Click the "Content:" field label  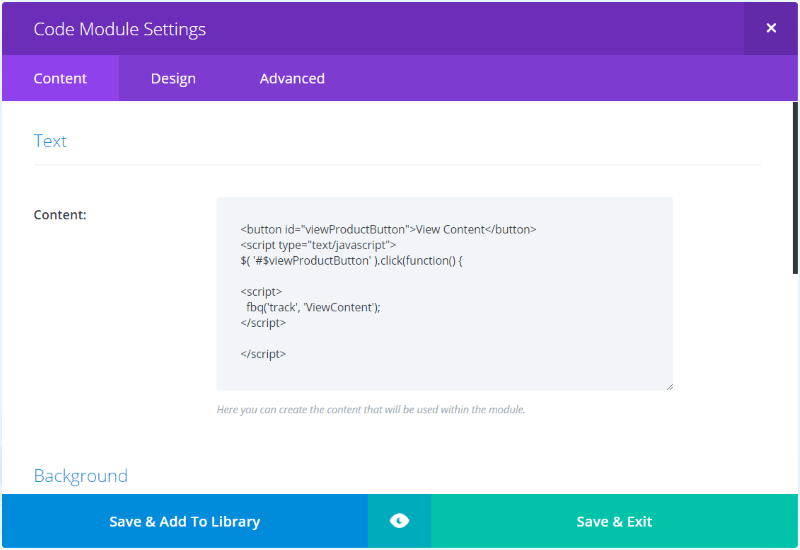60,215
